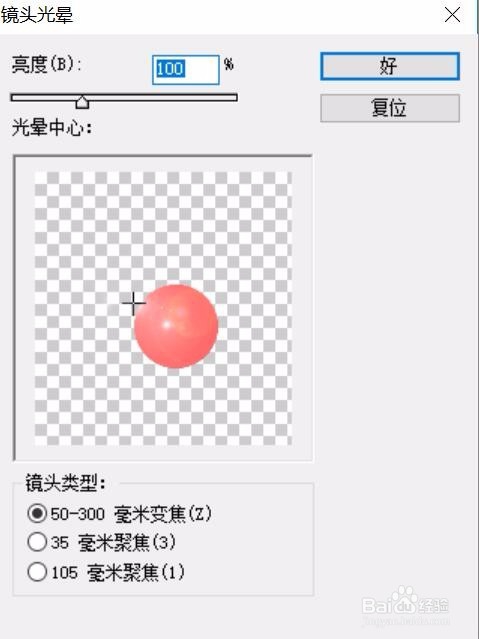Click slider track left of the thumb
The height and width of the screenshot is (639, 479).
pyautogui.click(x=43, y=97)
